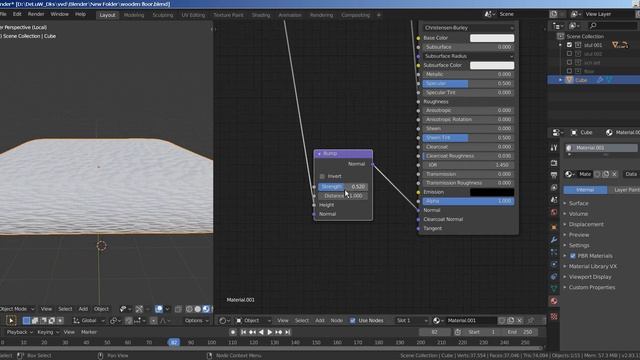Viewport: 640px width, 360px height.
Task: Expand the Surface panel
Action: 579,203
